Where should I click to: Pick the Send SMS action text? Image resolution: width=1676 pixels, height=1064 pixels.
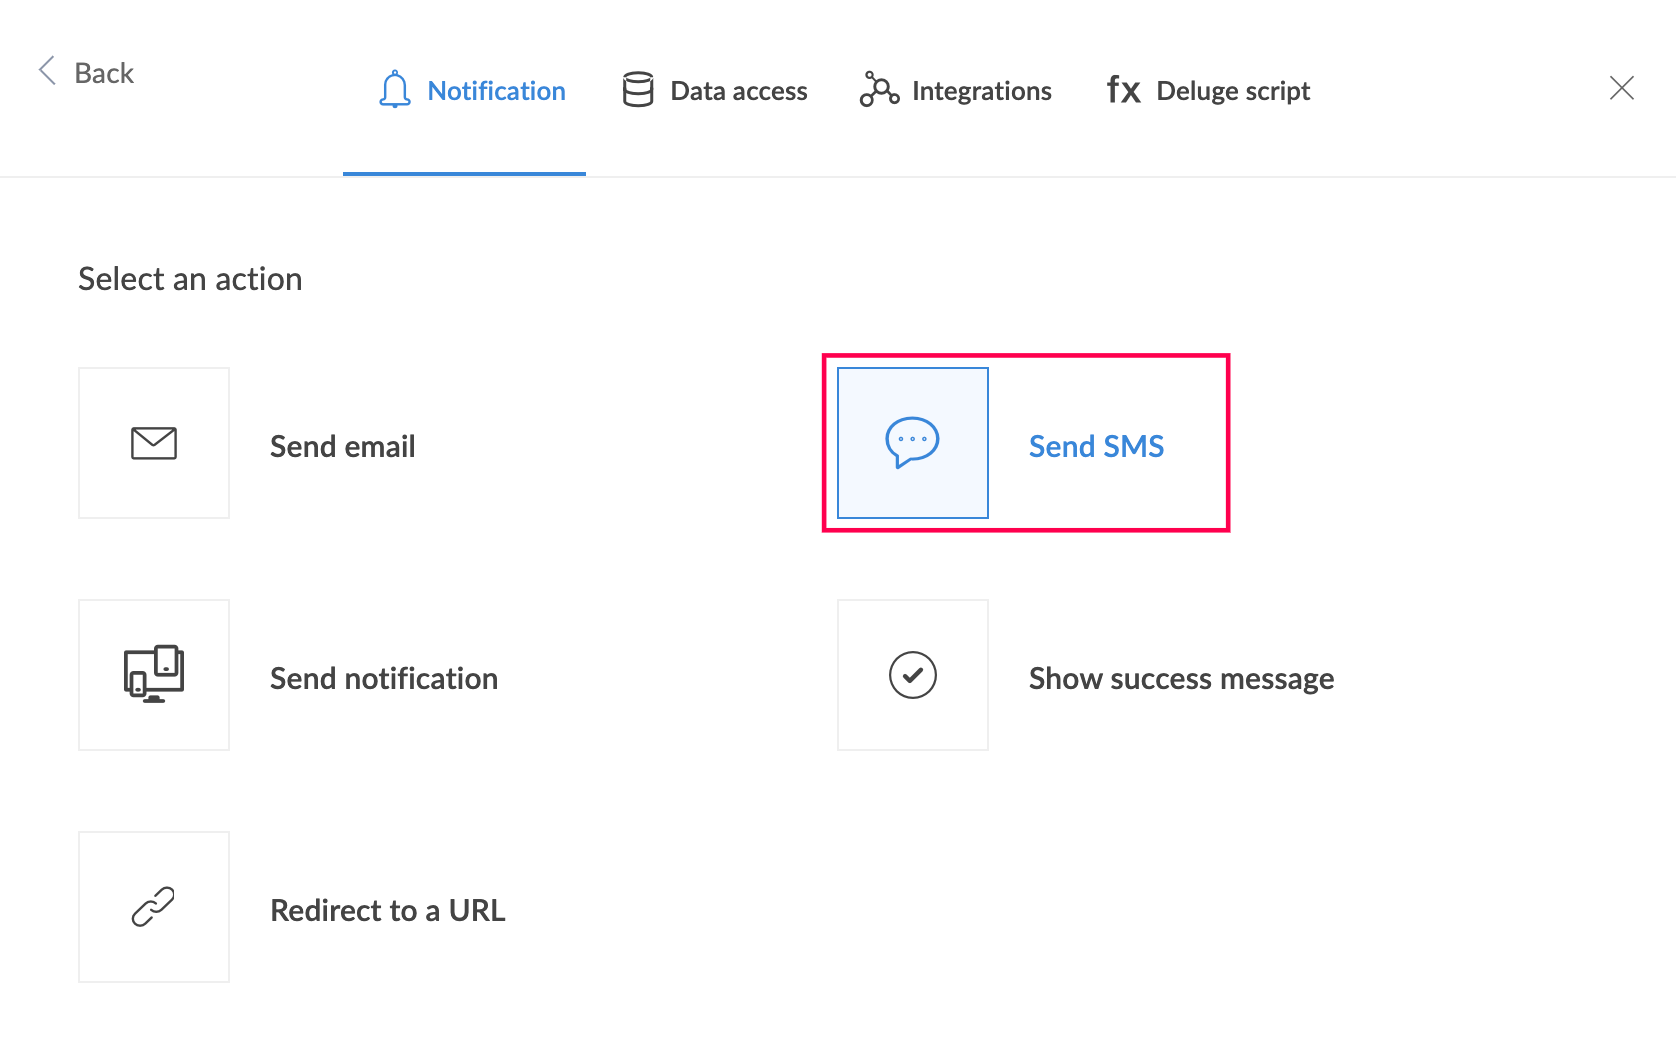[1097, 446]
